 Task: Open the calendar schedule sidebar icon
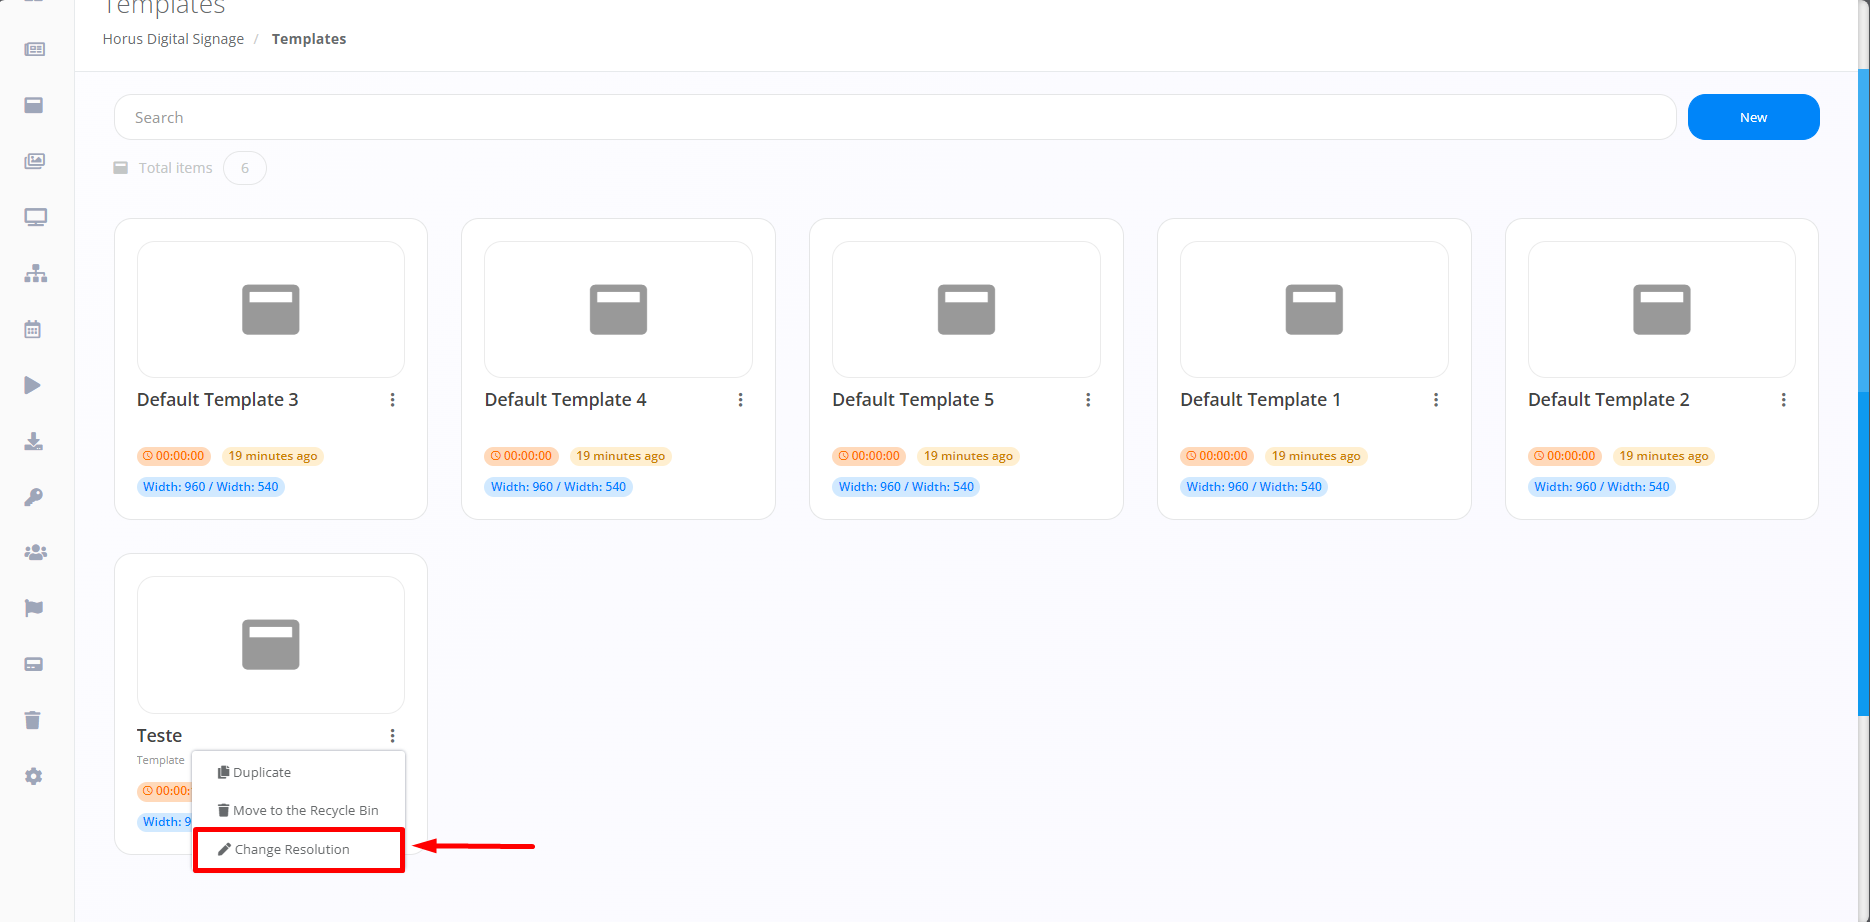coord(33,329)
